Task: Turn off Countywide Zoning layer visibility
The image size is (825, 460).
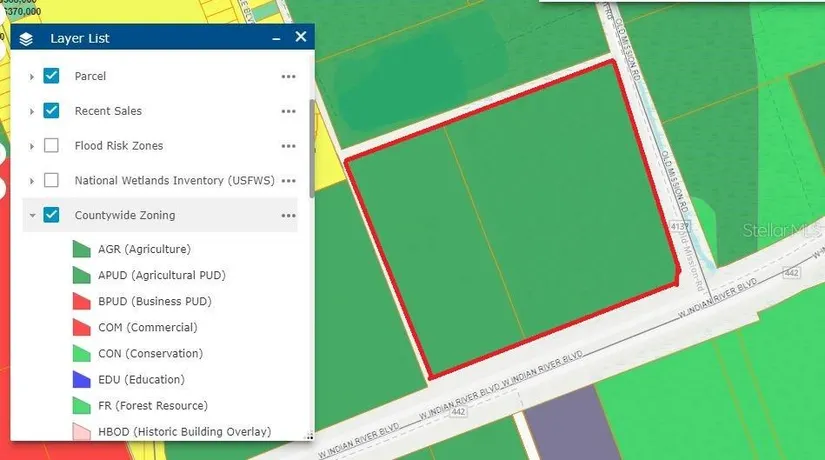Action: click(52, 215)
